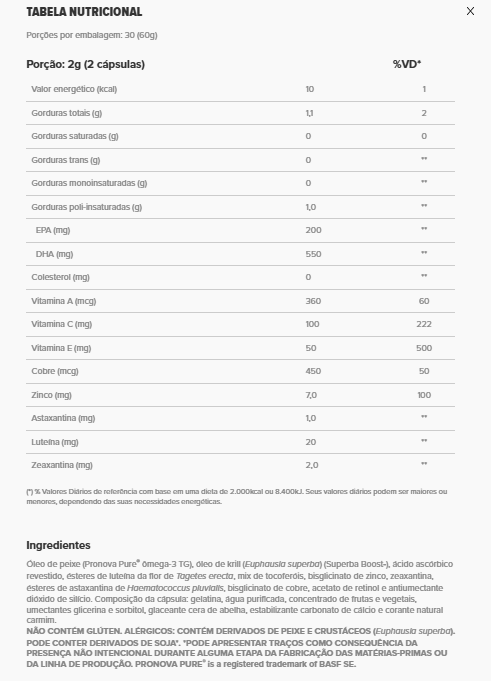Click the DHA value 550
The image size is (491, 681).
click(x=313, y=254)
